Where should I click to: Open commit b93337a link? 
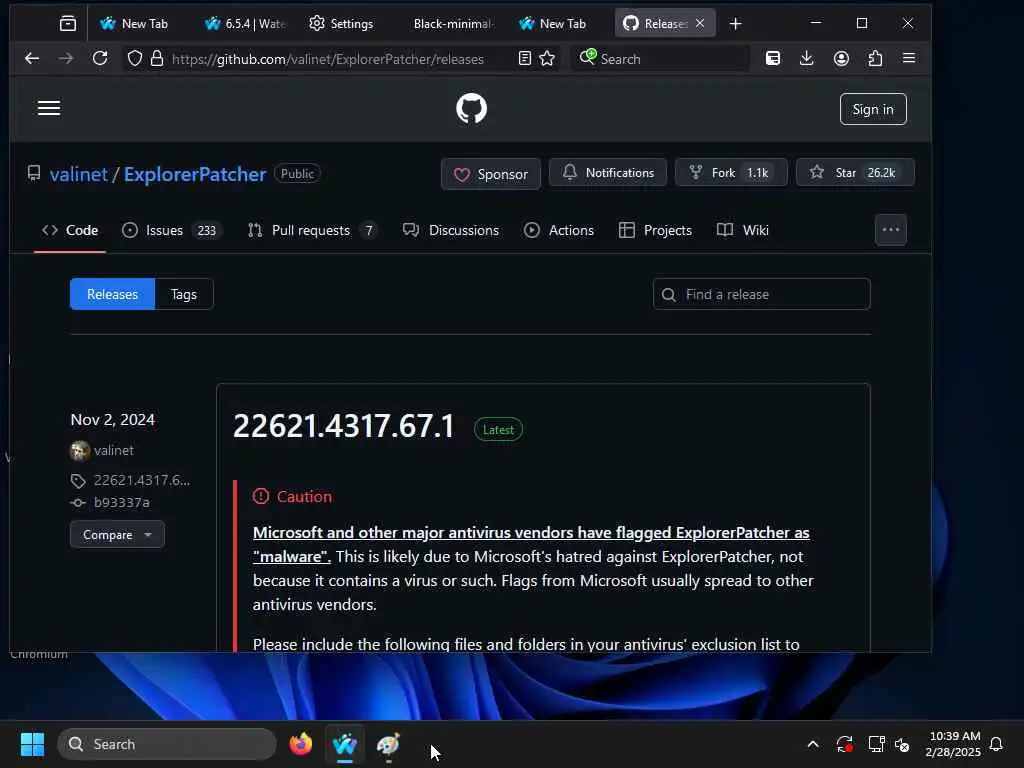pos(121,503)
